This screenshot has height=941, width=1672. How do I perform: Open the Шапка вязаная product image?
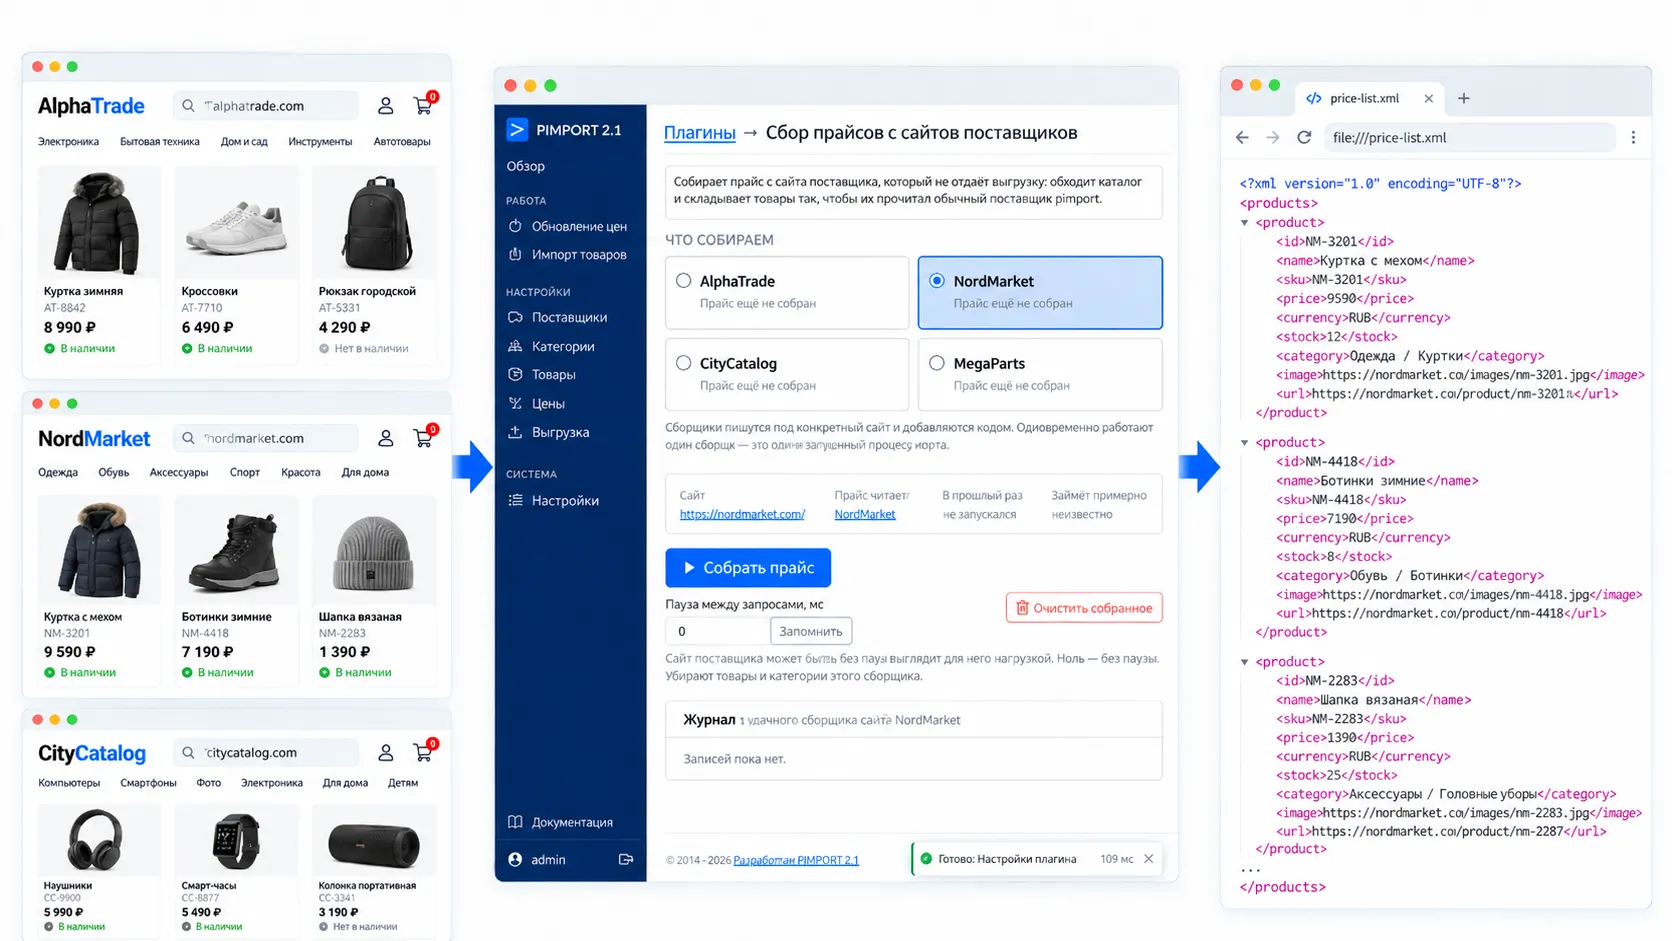(x=374, y=550)
